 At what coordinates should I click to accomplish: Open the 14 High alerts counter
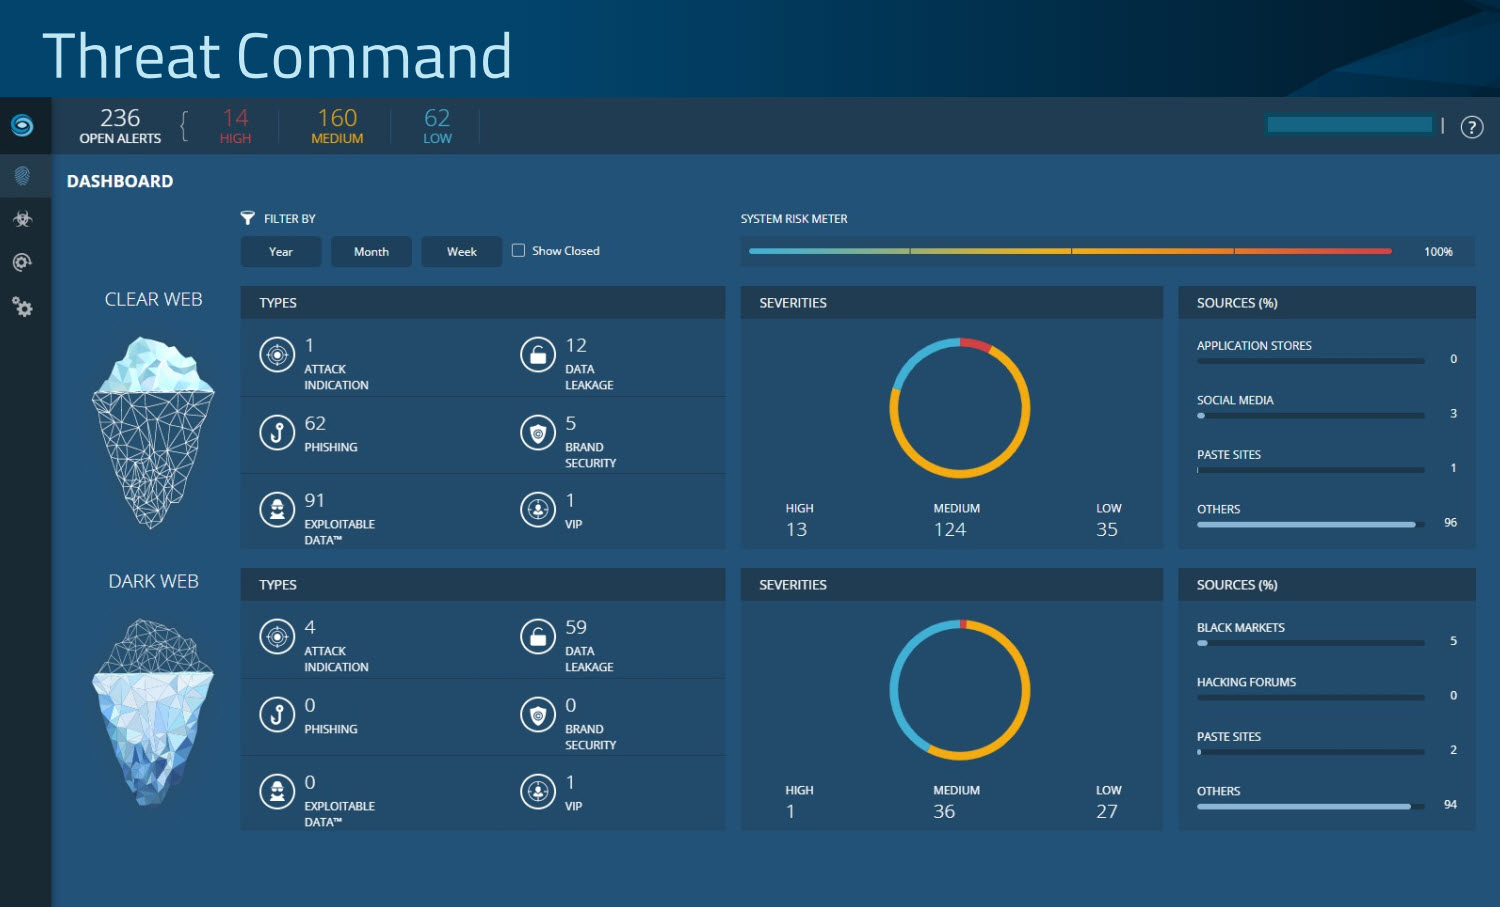(235, 126)
